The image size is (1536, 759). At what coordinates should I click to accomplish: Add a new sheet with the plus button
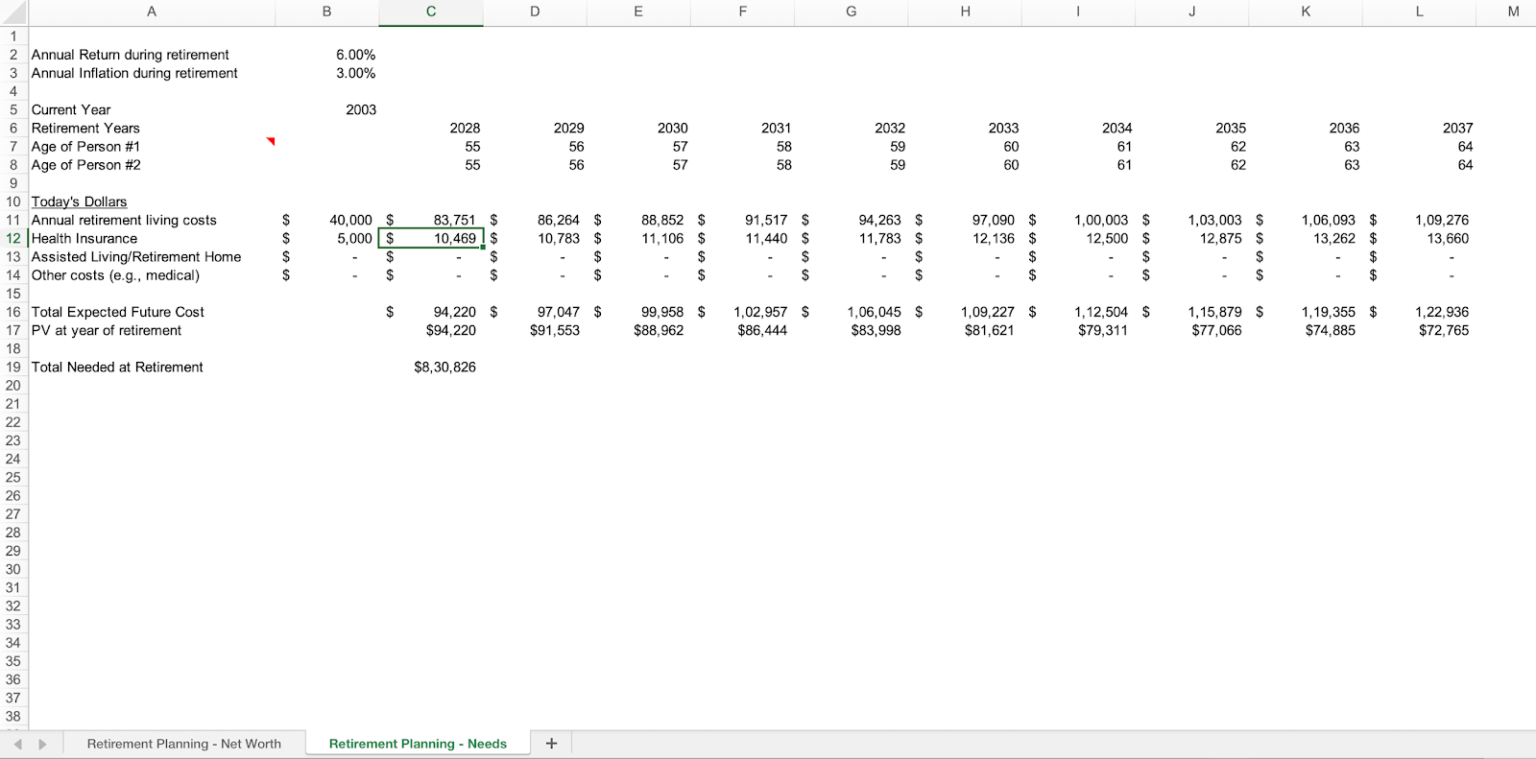(551, 744)
